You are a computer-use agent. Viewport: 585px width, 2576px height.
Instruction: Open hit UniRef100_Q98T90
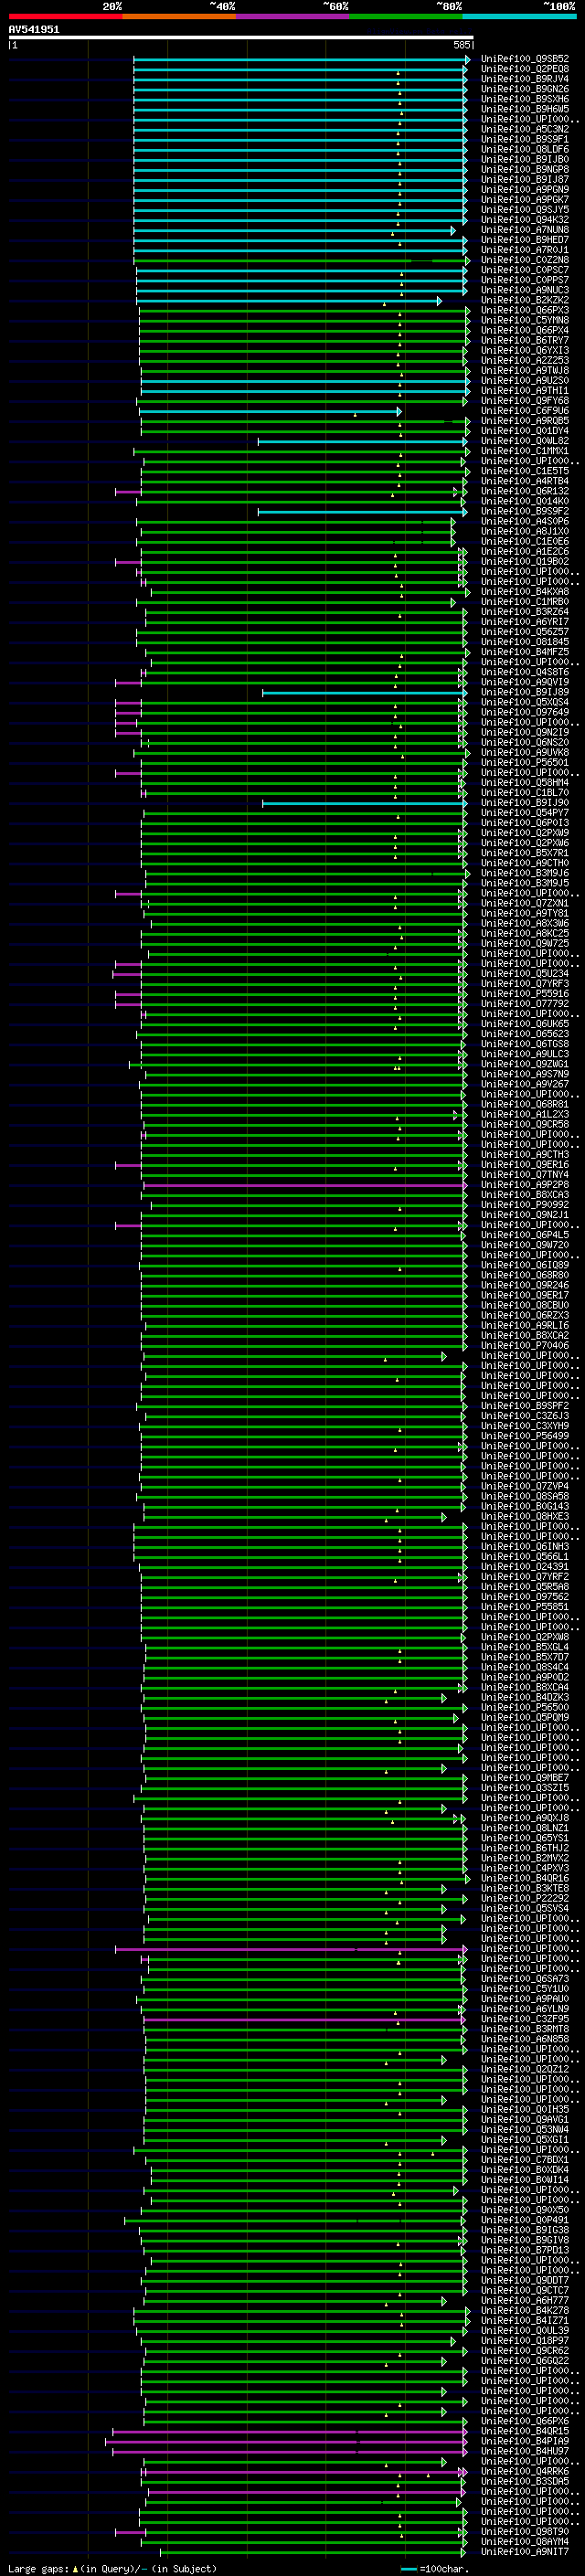[525, 2532]
